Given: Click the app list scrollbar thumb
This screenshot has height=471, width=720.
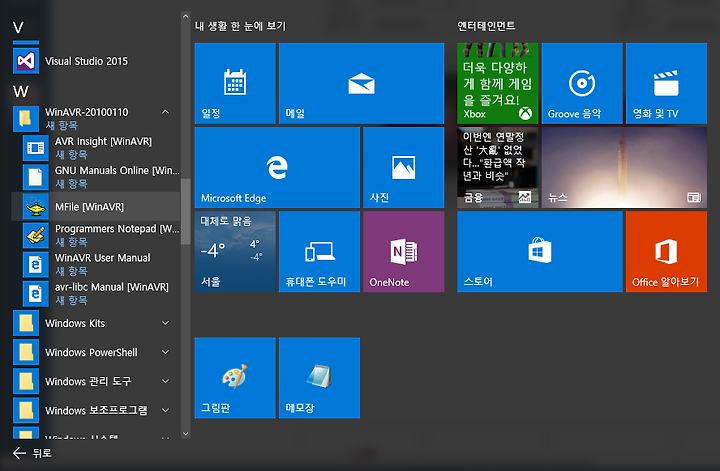Looking at the screenshot, I should tap(186, 212).
